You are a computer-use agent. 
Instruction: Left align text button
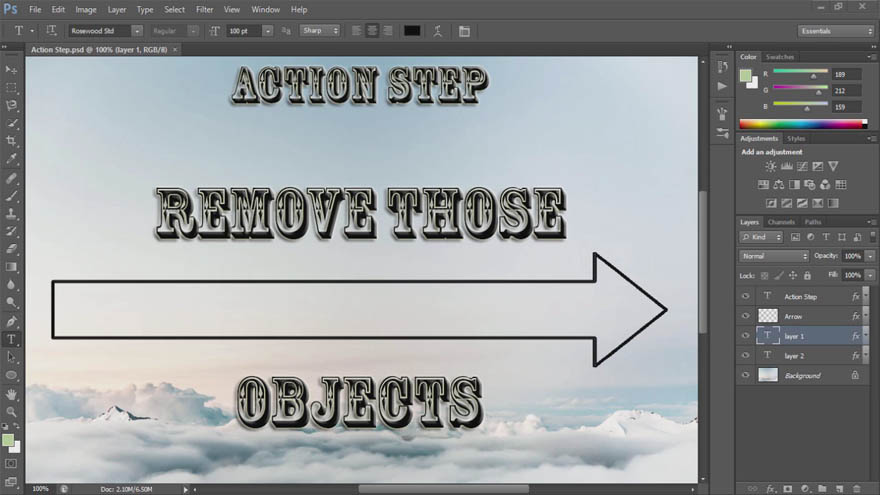pyautogui.click(x=356, y=31)
